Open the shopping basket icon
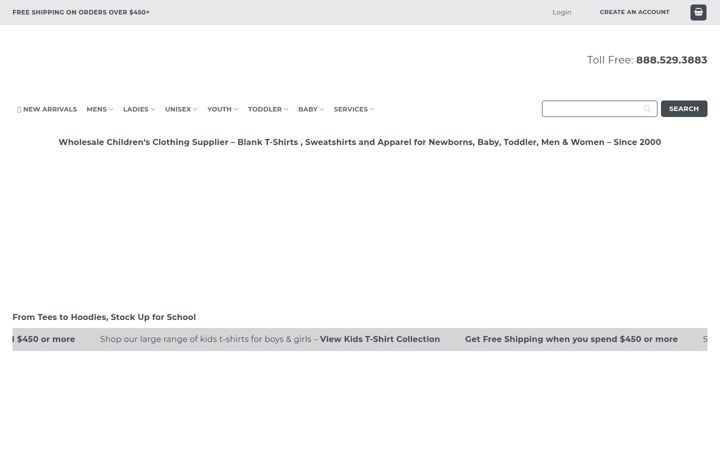 698,12
